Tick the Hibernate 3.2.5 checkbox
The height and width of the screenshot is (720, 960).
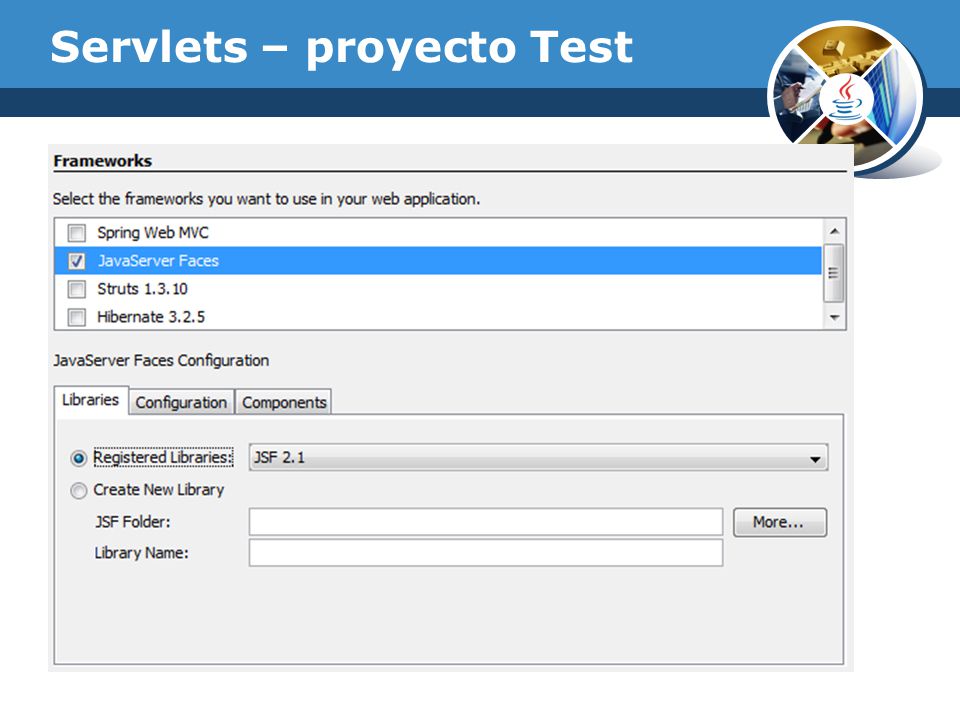[77, 317]
